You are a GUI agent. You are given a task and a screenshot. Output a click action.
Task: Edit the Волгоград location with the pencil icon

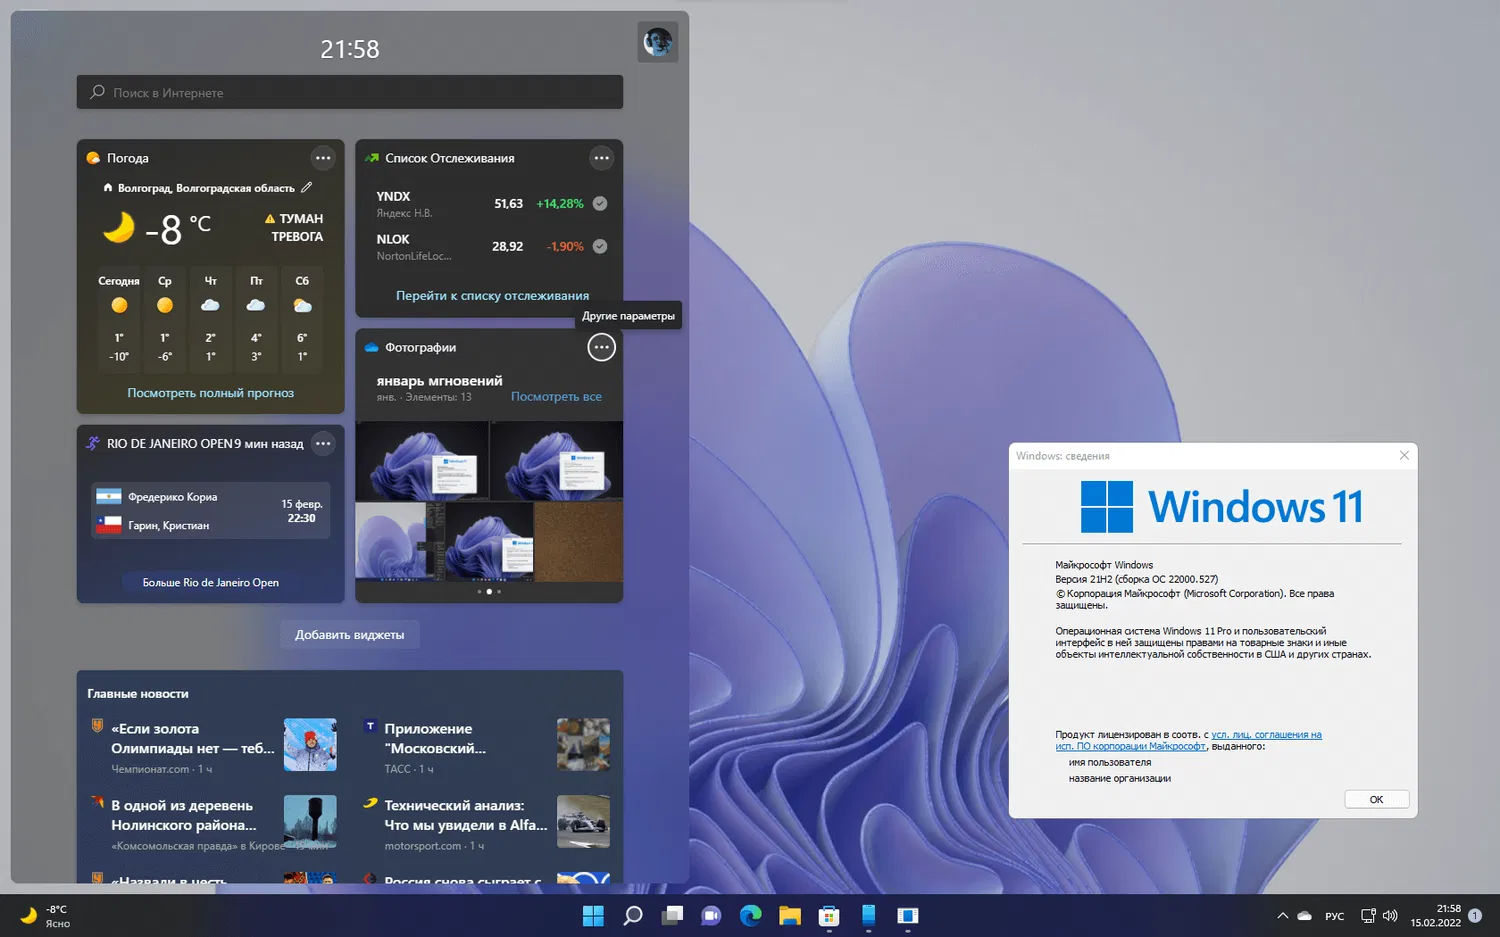307,187
